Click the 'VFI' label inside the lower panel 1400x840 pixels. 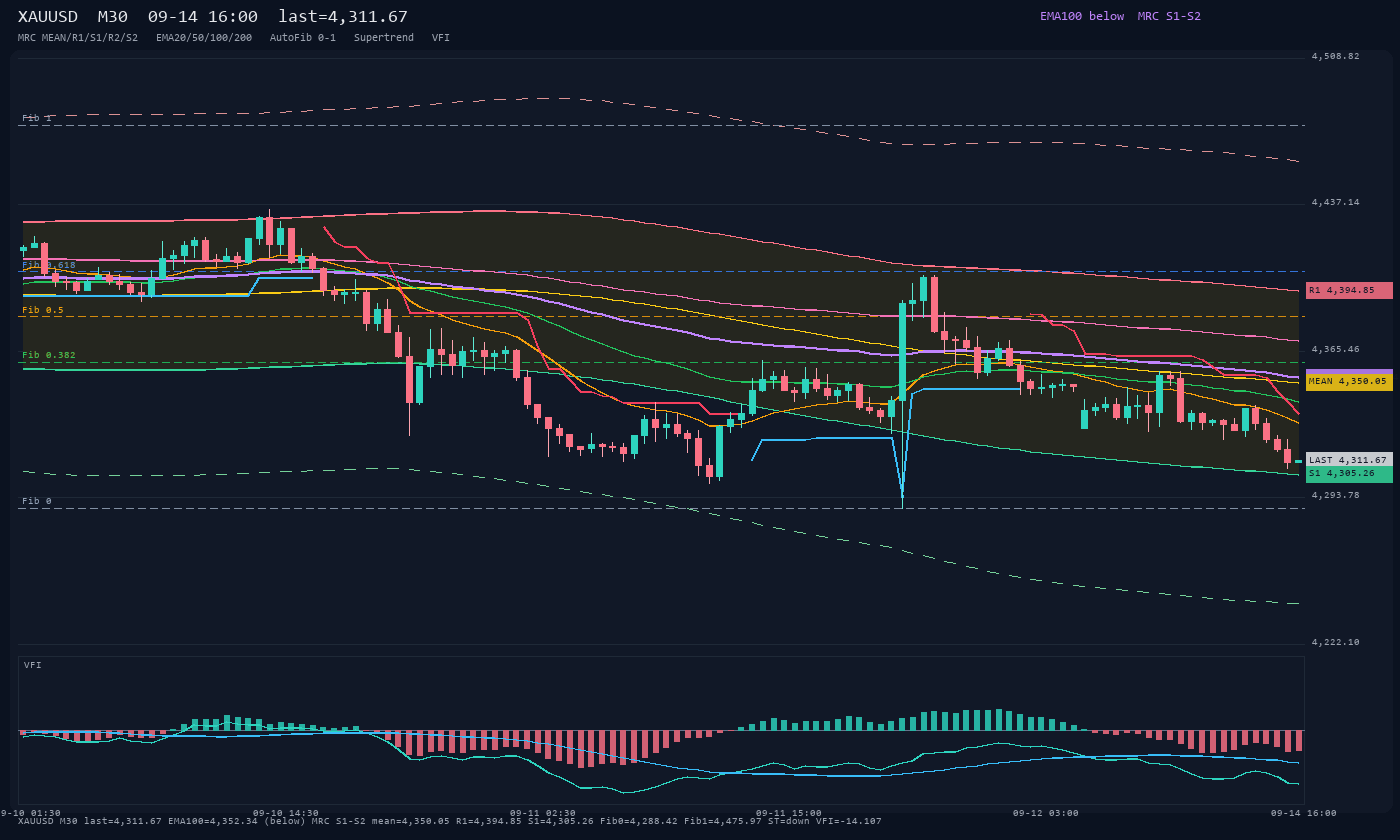coord(33,665)
